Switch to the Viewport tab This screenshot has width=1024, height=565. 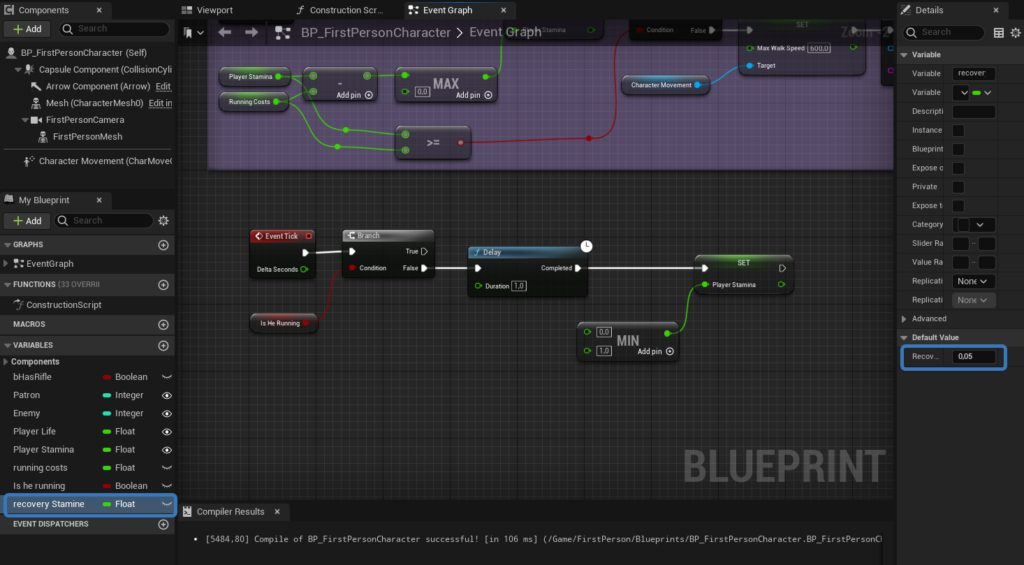click(214, 10)
